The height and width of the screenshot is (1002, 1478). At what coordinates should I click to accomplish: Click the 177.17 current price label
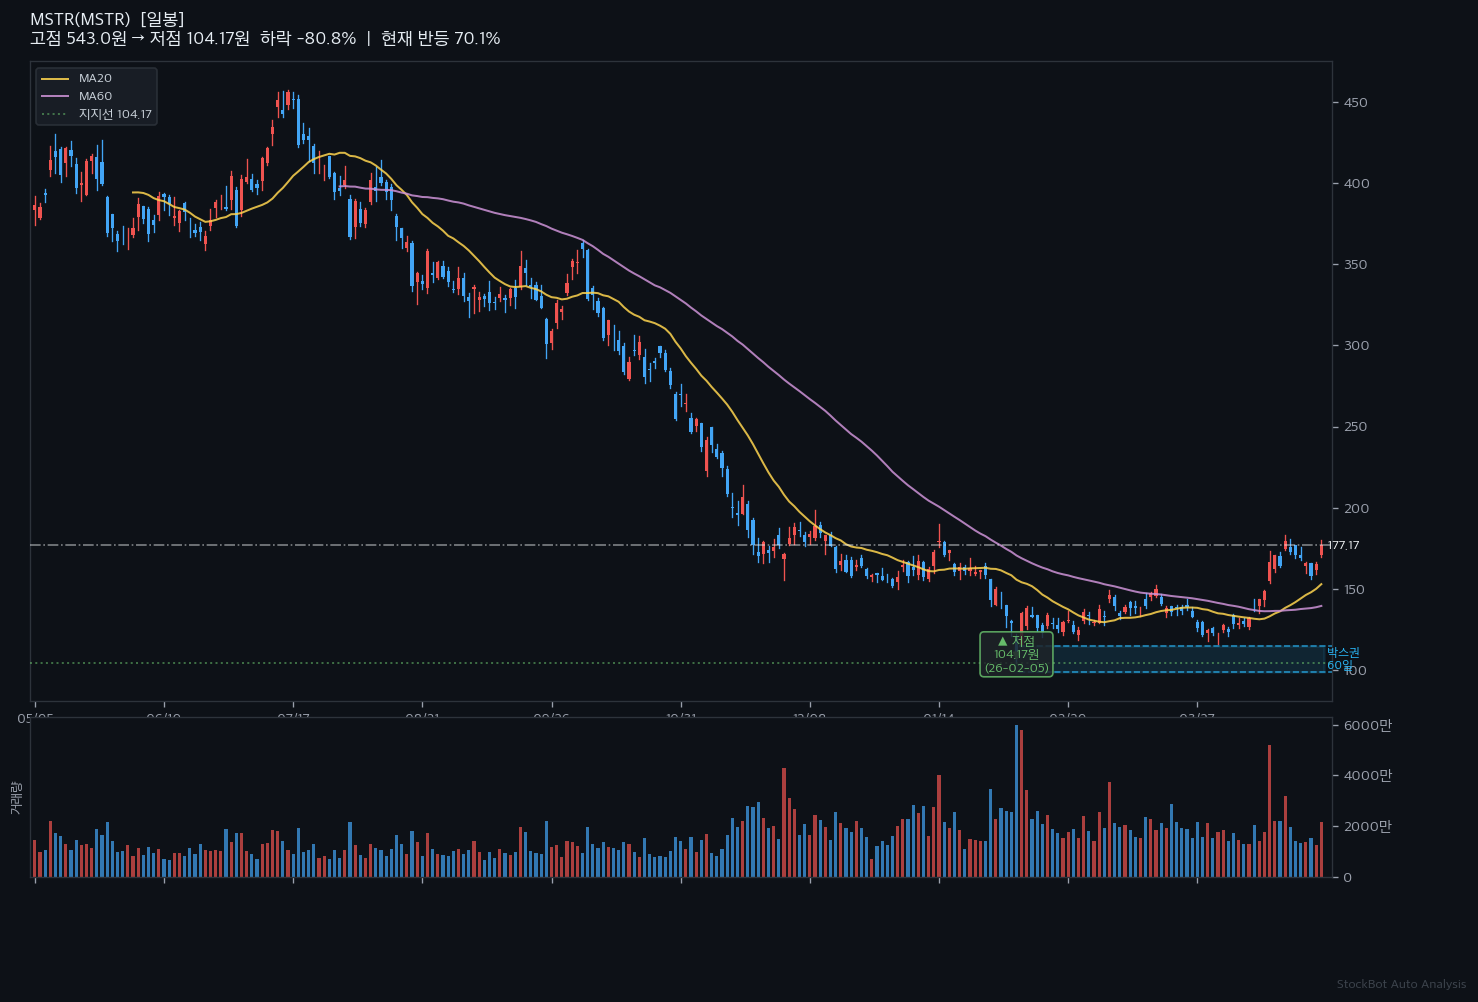point(1343,545)
